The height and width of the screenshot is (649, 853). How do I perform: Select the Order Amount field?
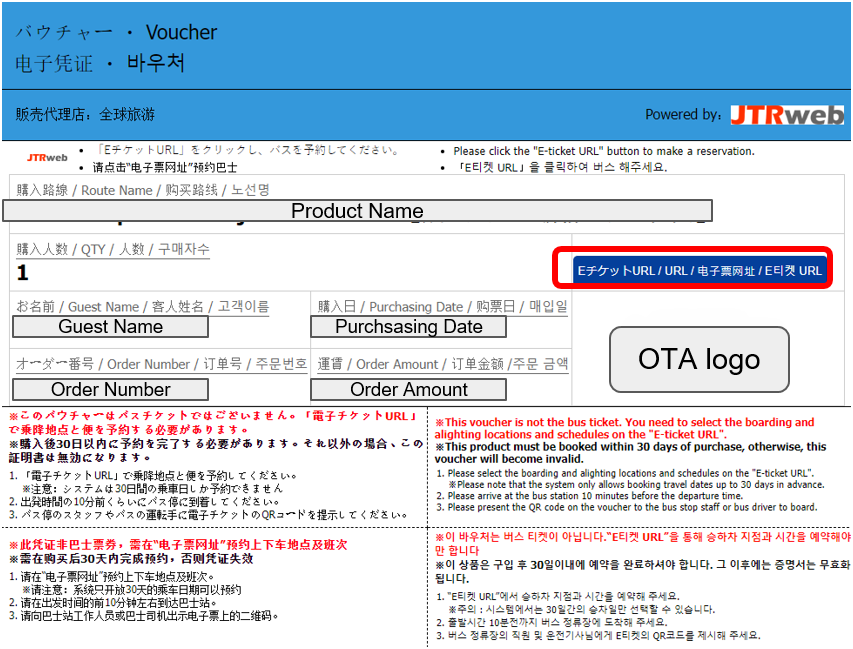pyautogui.click(x=408, y=390)
